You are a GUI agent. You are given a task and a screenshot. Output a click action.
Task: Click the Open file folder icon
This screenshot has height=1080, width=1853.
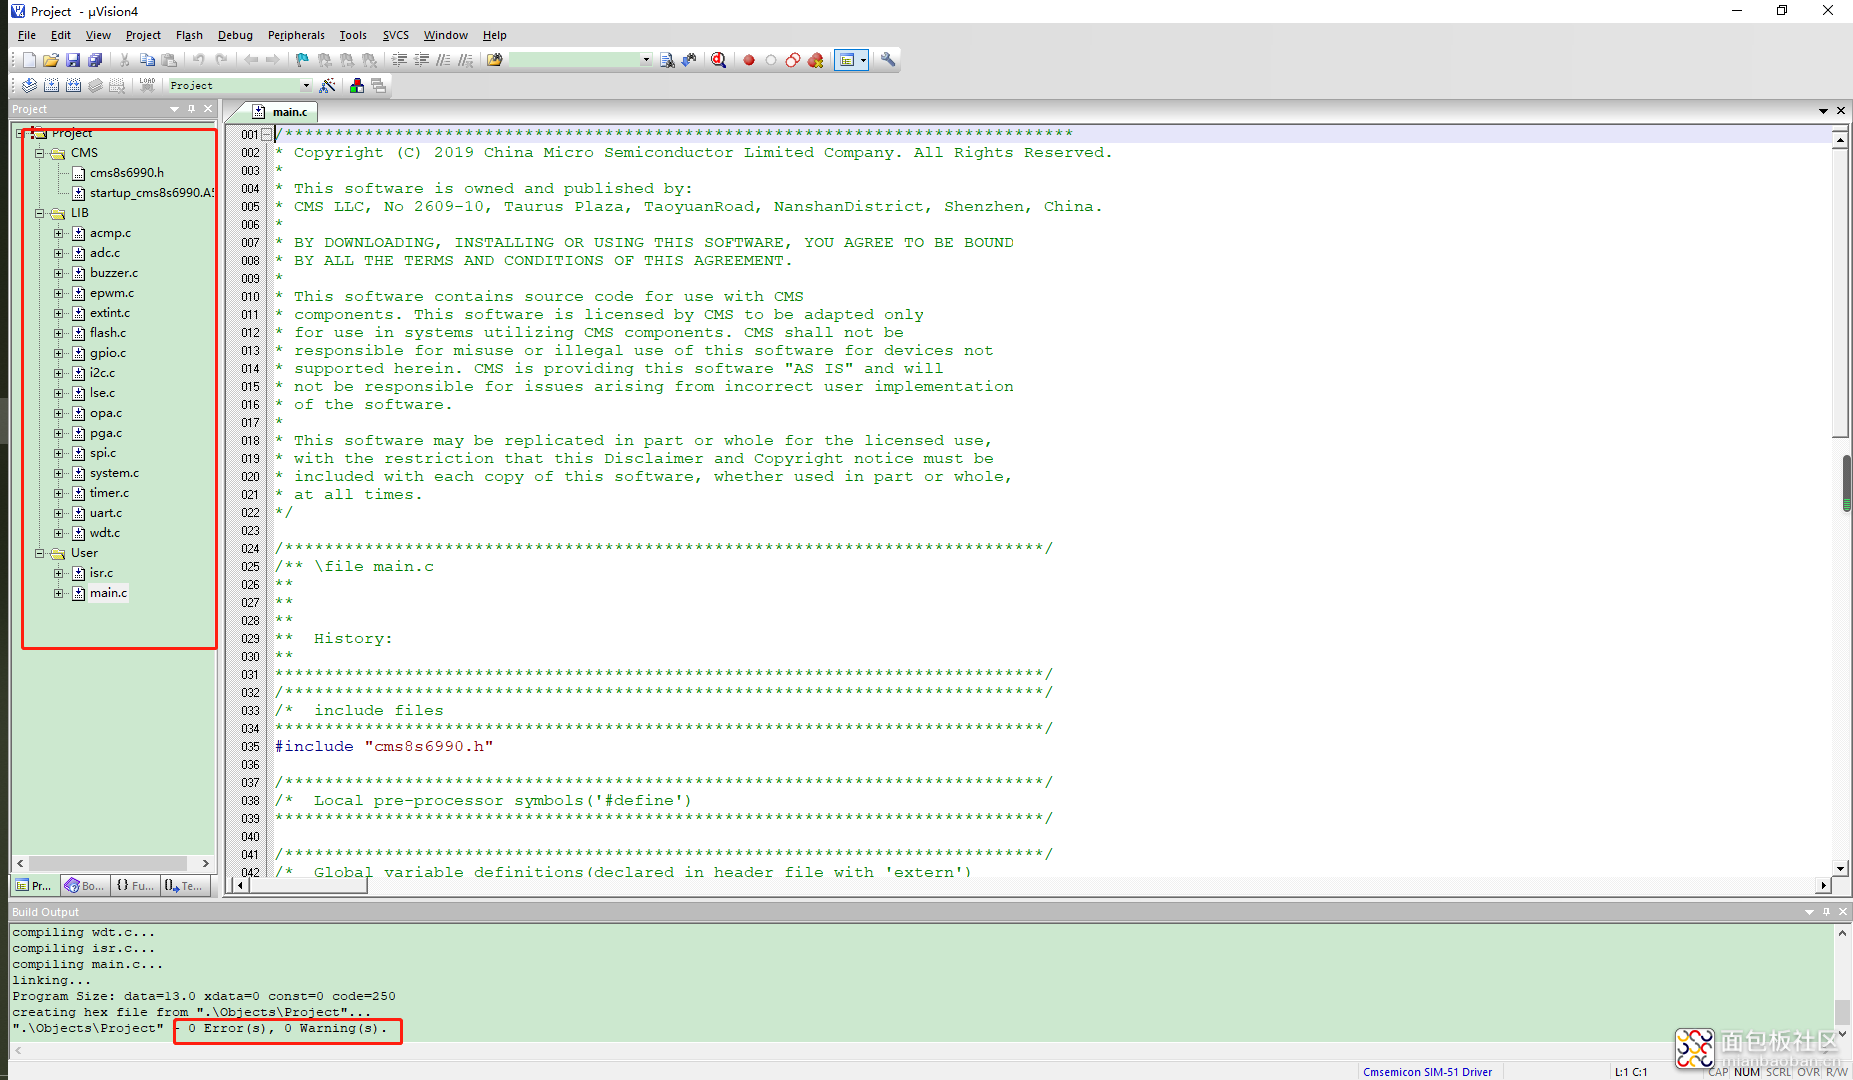51,60
